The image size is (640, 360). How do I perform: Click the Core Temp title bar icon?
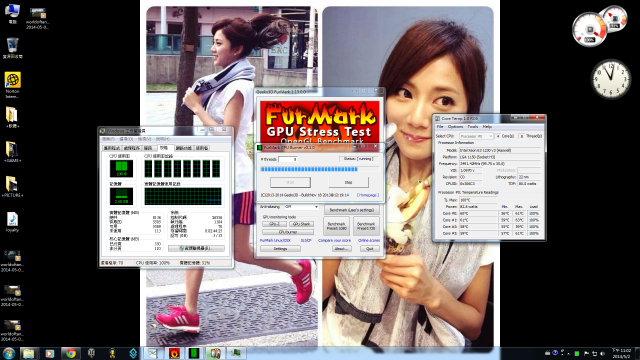438,118
